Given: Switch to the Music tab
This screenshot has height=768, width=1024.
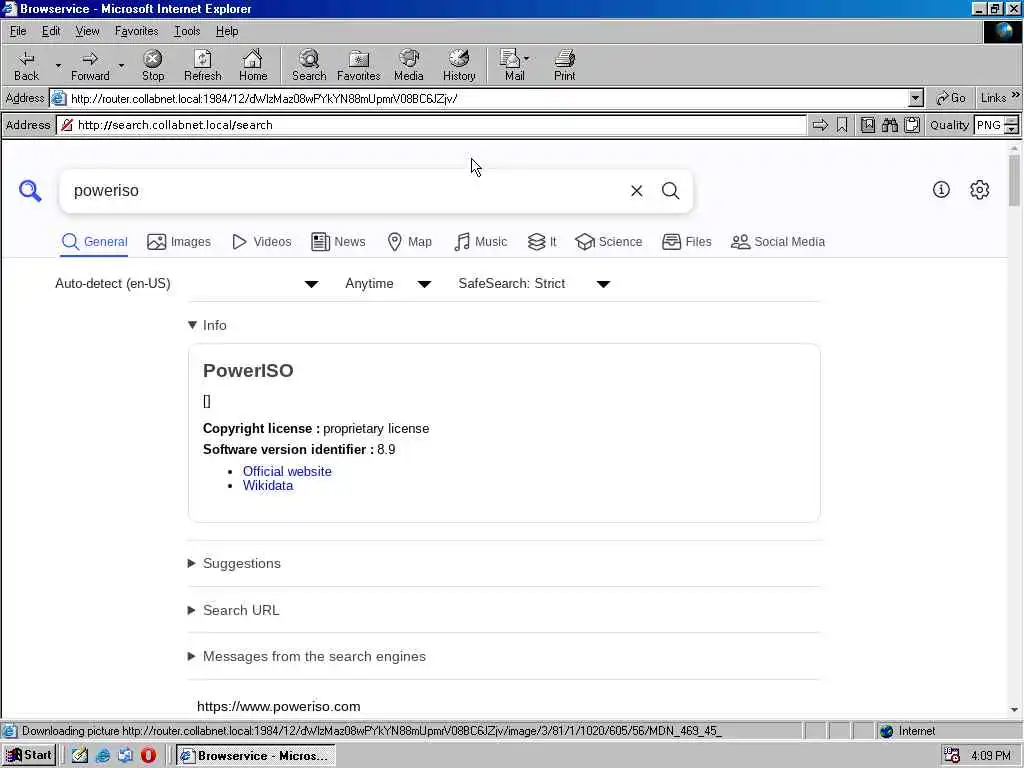Looking at the screenshot, I should click(481, 242).
